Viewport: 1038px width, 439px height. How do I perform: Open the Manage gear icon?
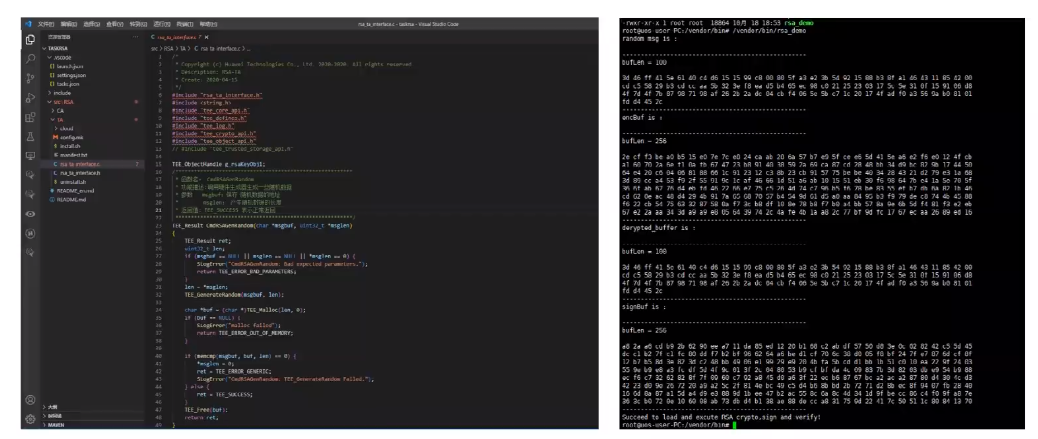[x=30, y=418]
